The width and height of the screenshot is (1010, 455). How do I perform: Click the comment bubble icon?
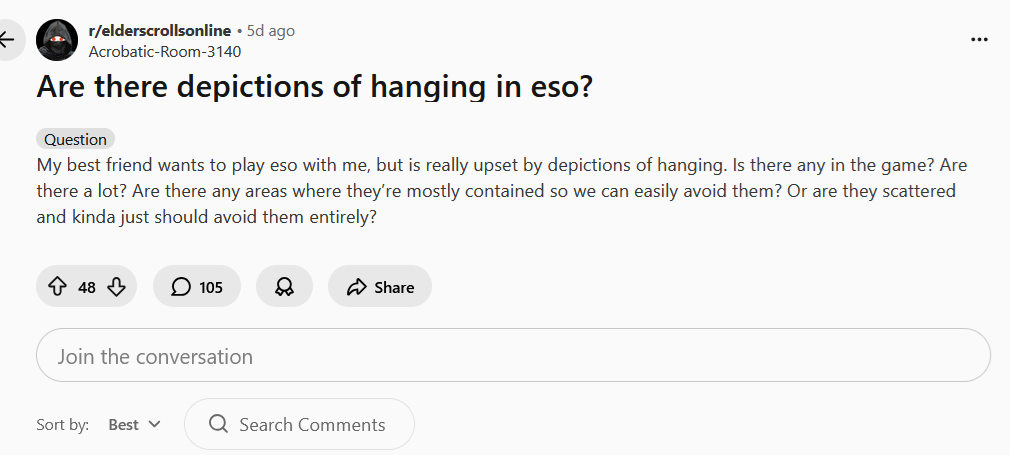(181, 286)
